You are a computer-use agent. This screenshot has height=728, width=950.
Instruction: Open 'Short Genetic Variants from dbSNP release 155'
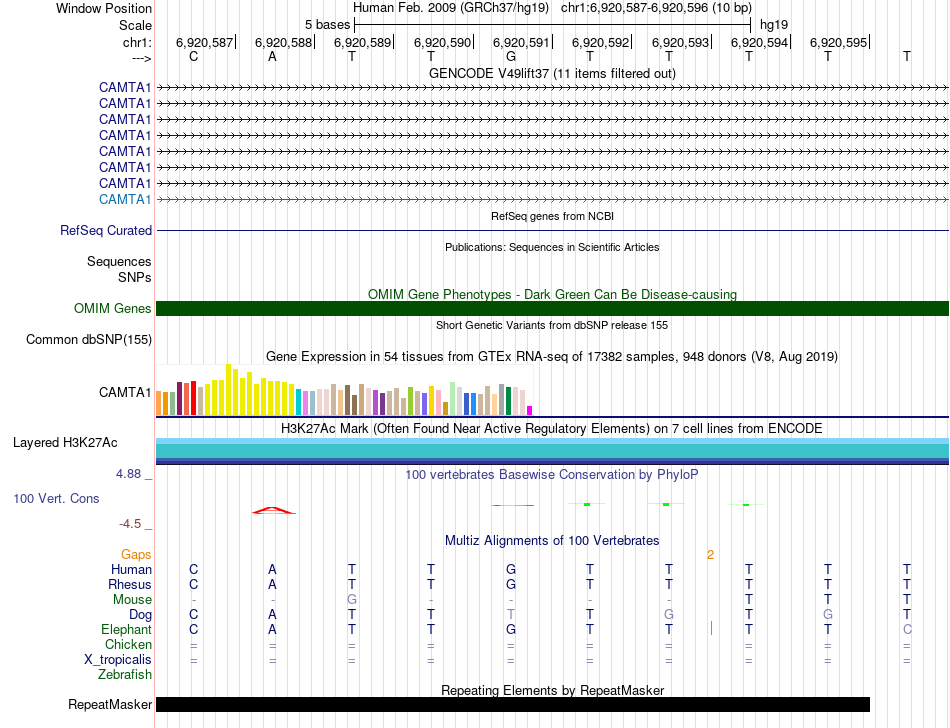[x=552, y=325]
